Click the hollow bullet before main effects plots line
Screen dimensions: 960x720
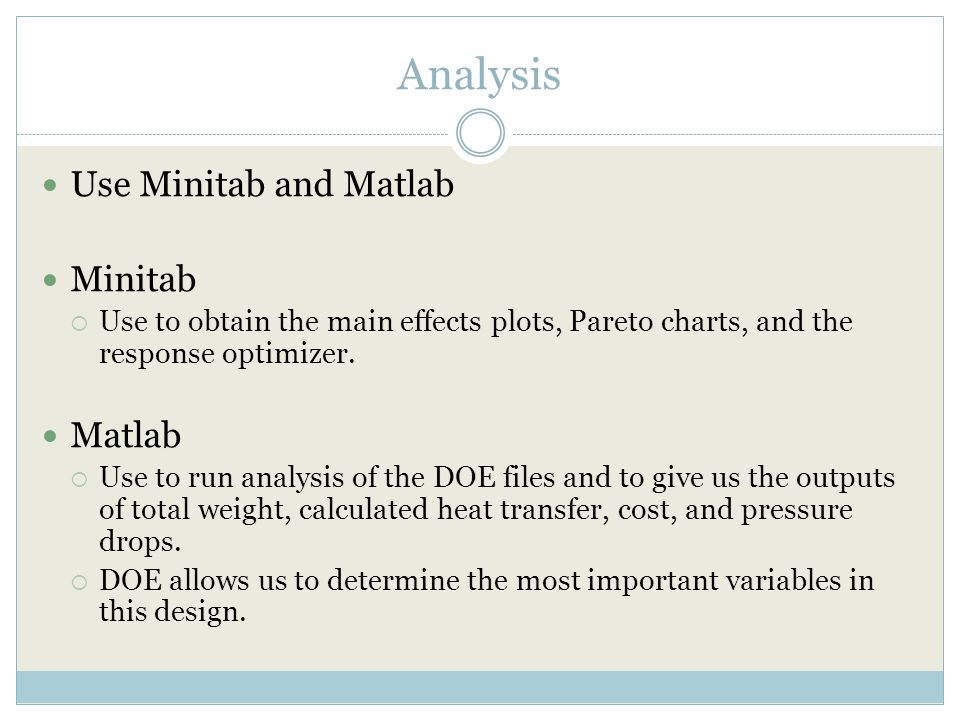79,323
